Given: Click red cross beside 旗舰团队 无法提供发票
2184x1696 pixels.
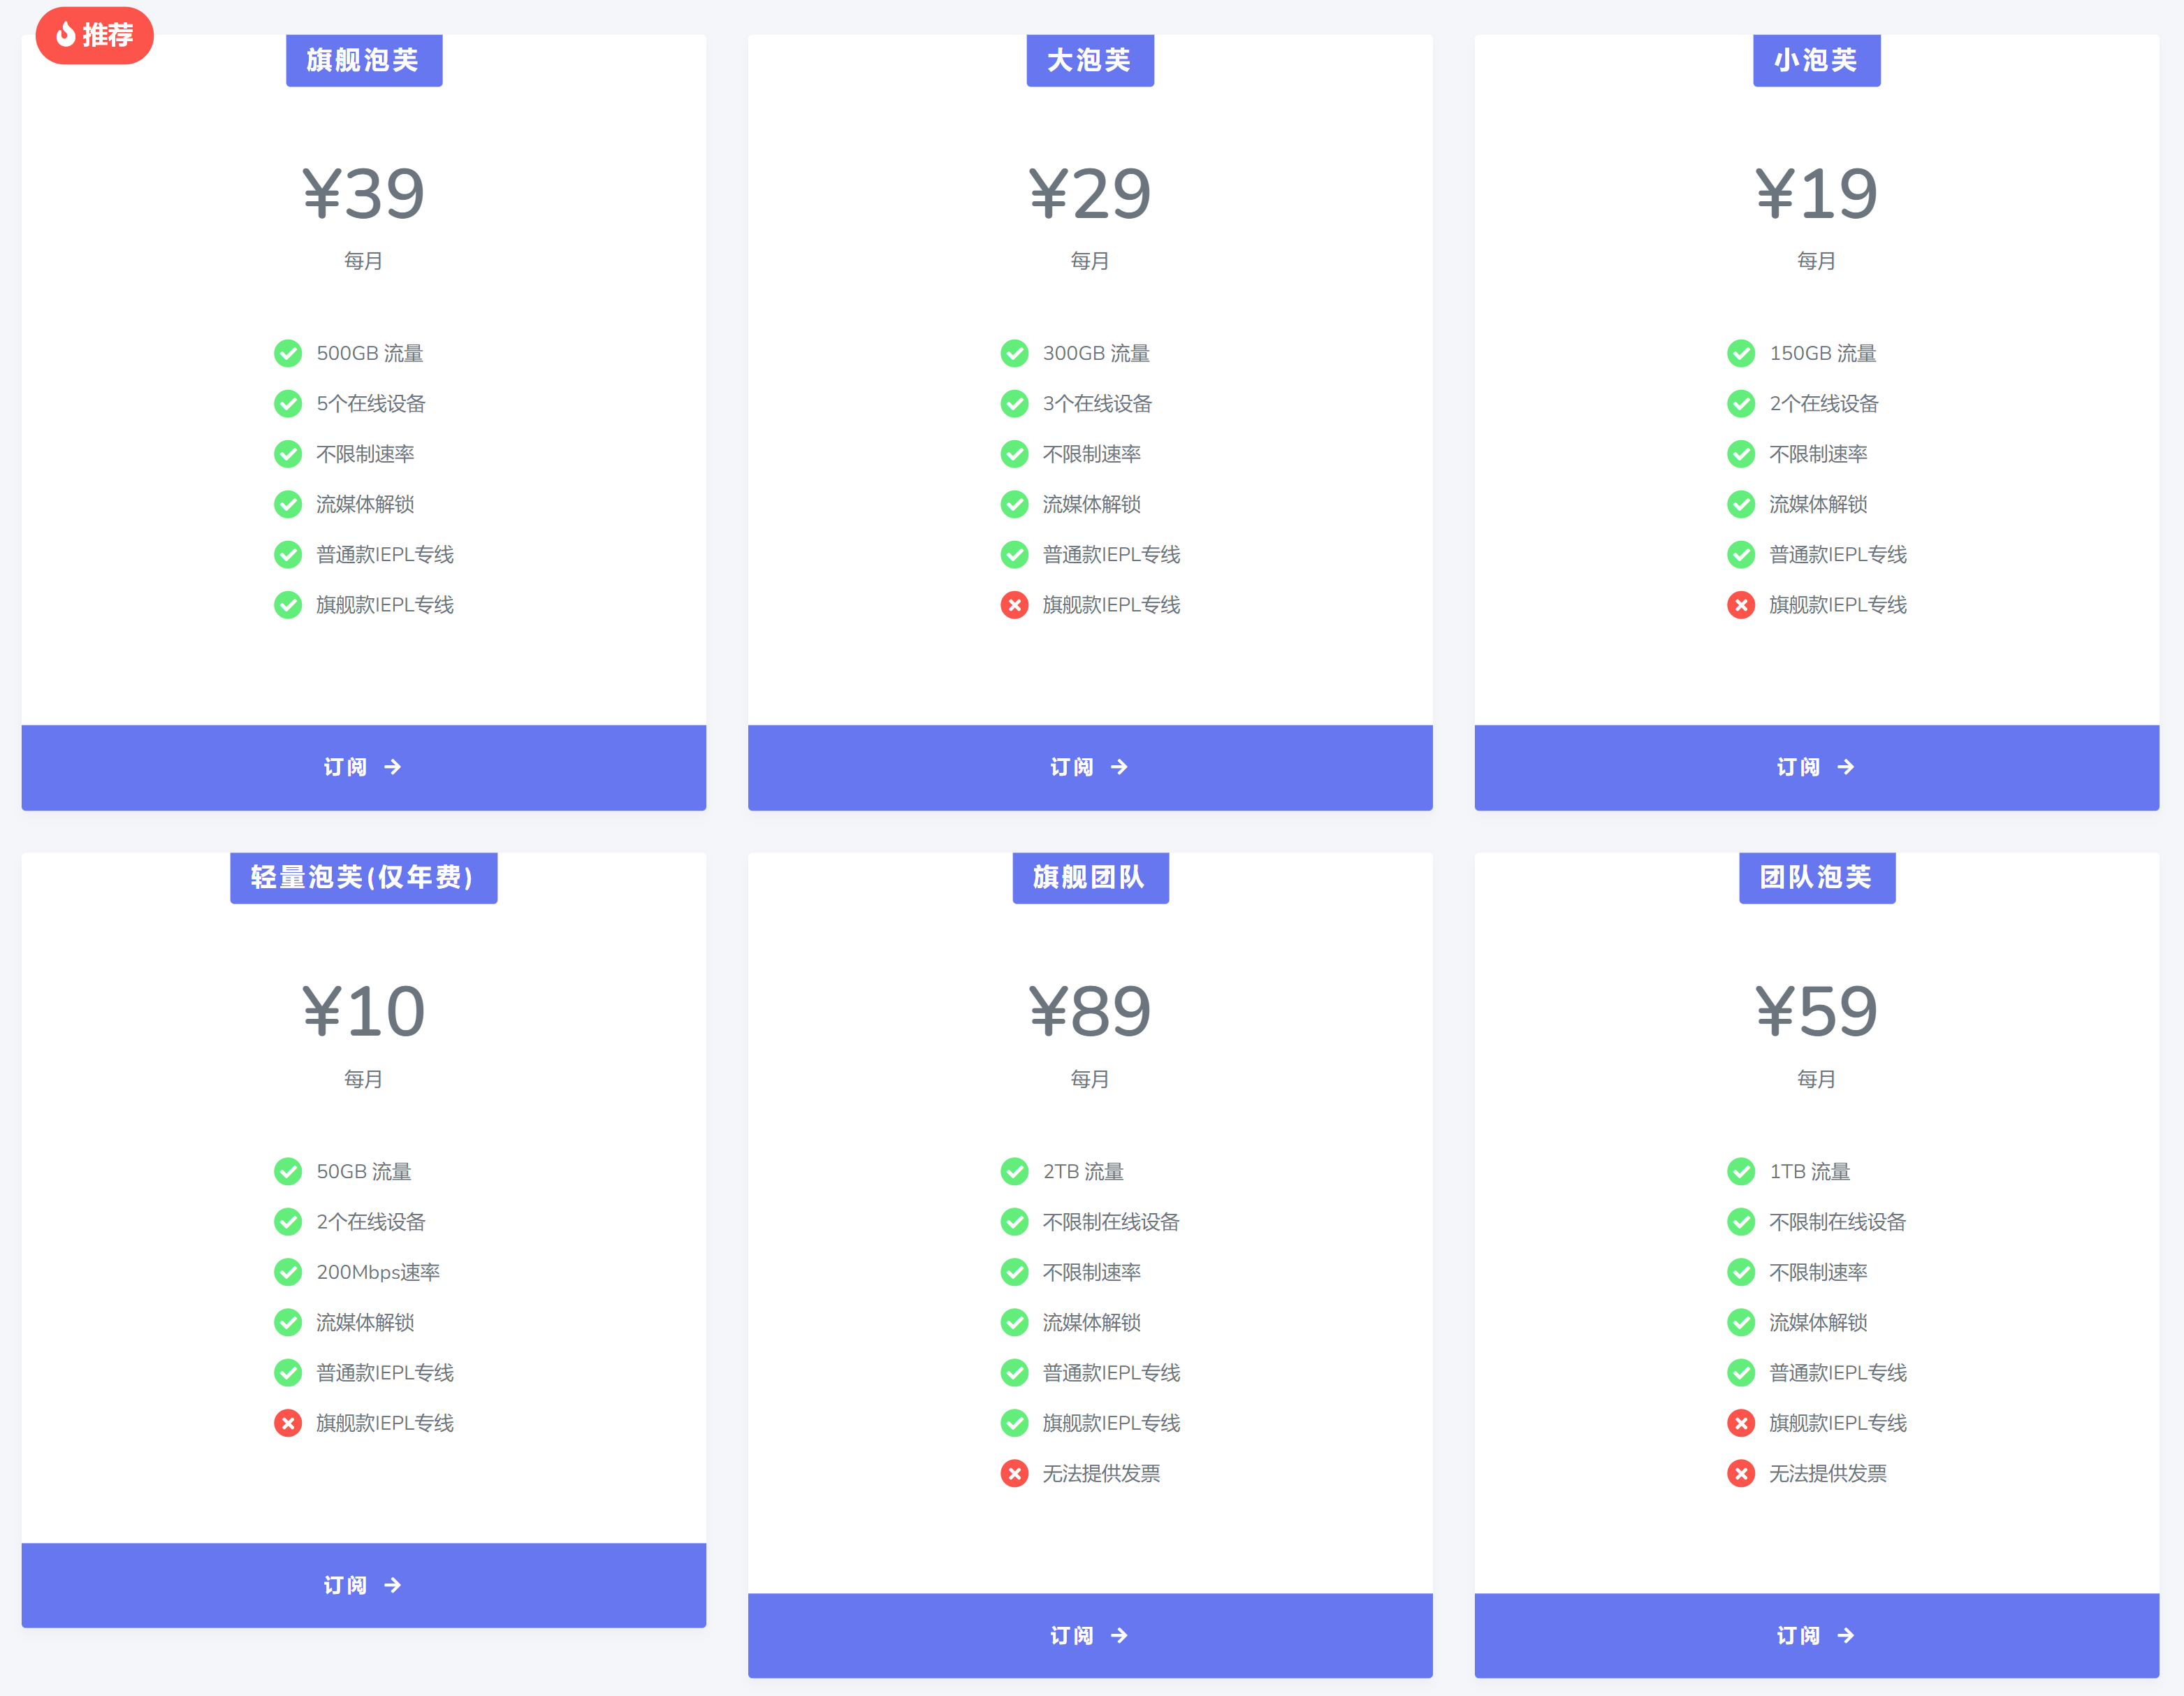Looking at the screenshot, I should 1014,1473.
